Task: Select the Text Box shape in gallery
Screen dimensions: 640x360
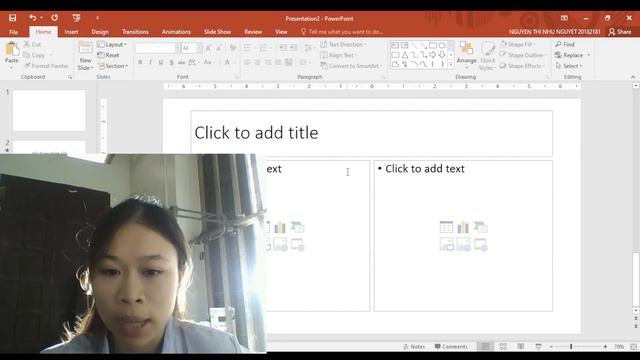Action: point(395,45)
